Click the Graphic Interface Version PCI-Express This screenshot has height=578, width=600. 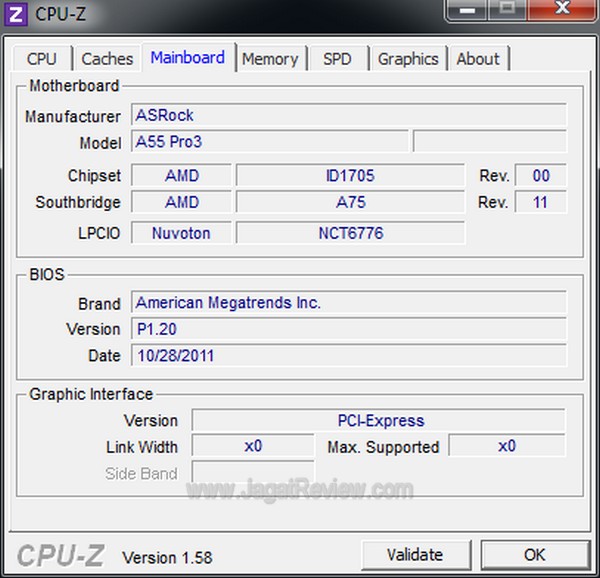click(378, 420)
